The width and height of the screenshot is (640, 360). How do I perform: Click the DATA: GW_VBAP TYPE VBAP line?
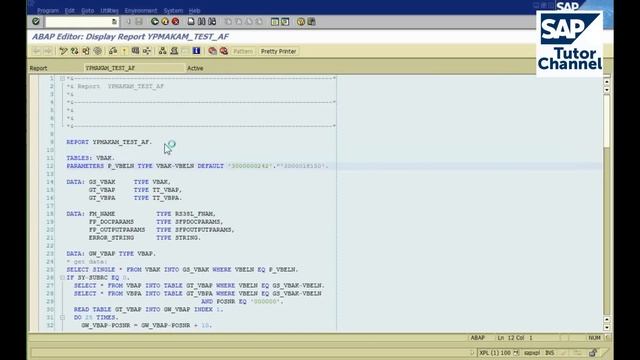111,254
